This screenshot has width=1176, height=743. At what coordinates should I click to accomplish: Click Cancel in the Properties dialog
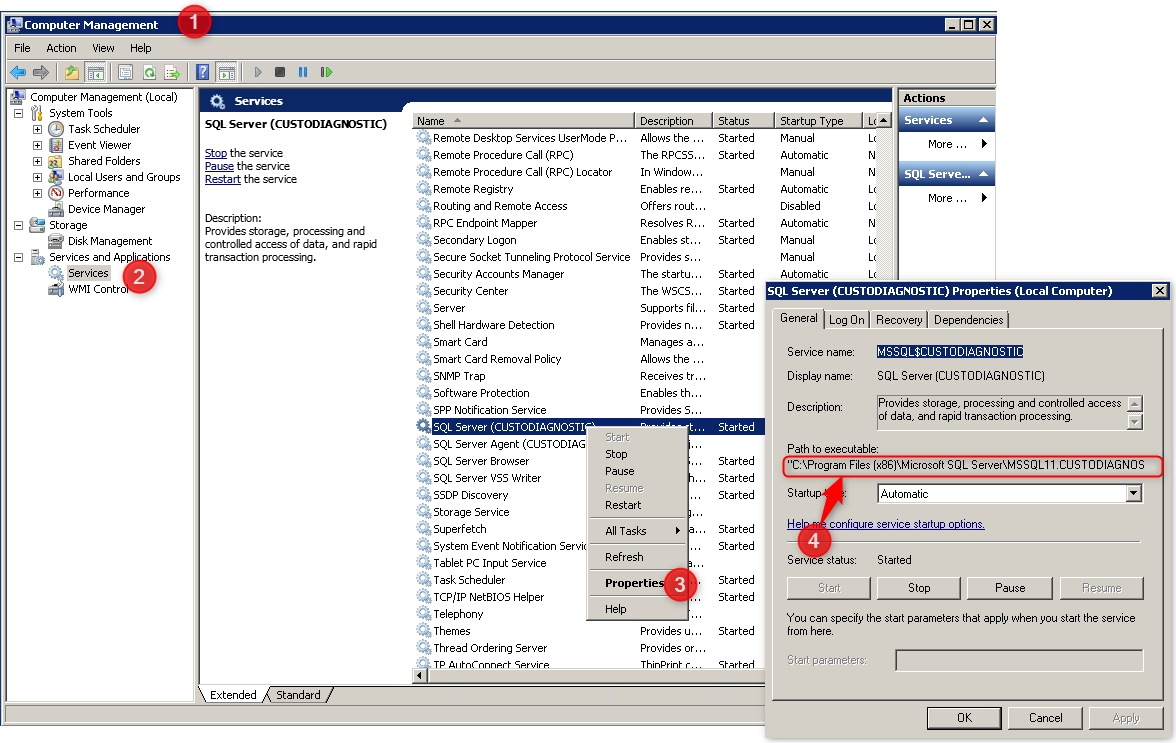click(x=1045, y=718)
